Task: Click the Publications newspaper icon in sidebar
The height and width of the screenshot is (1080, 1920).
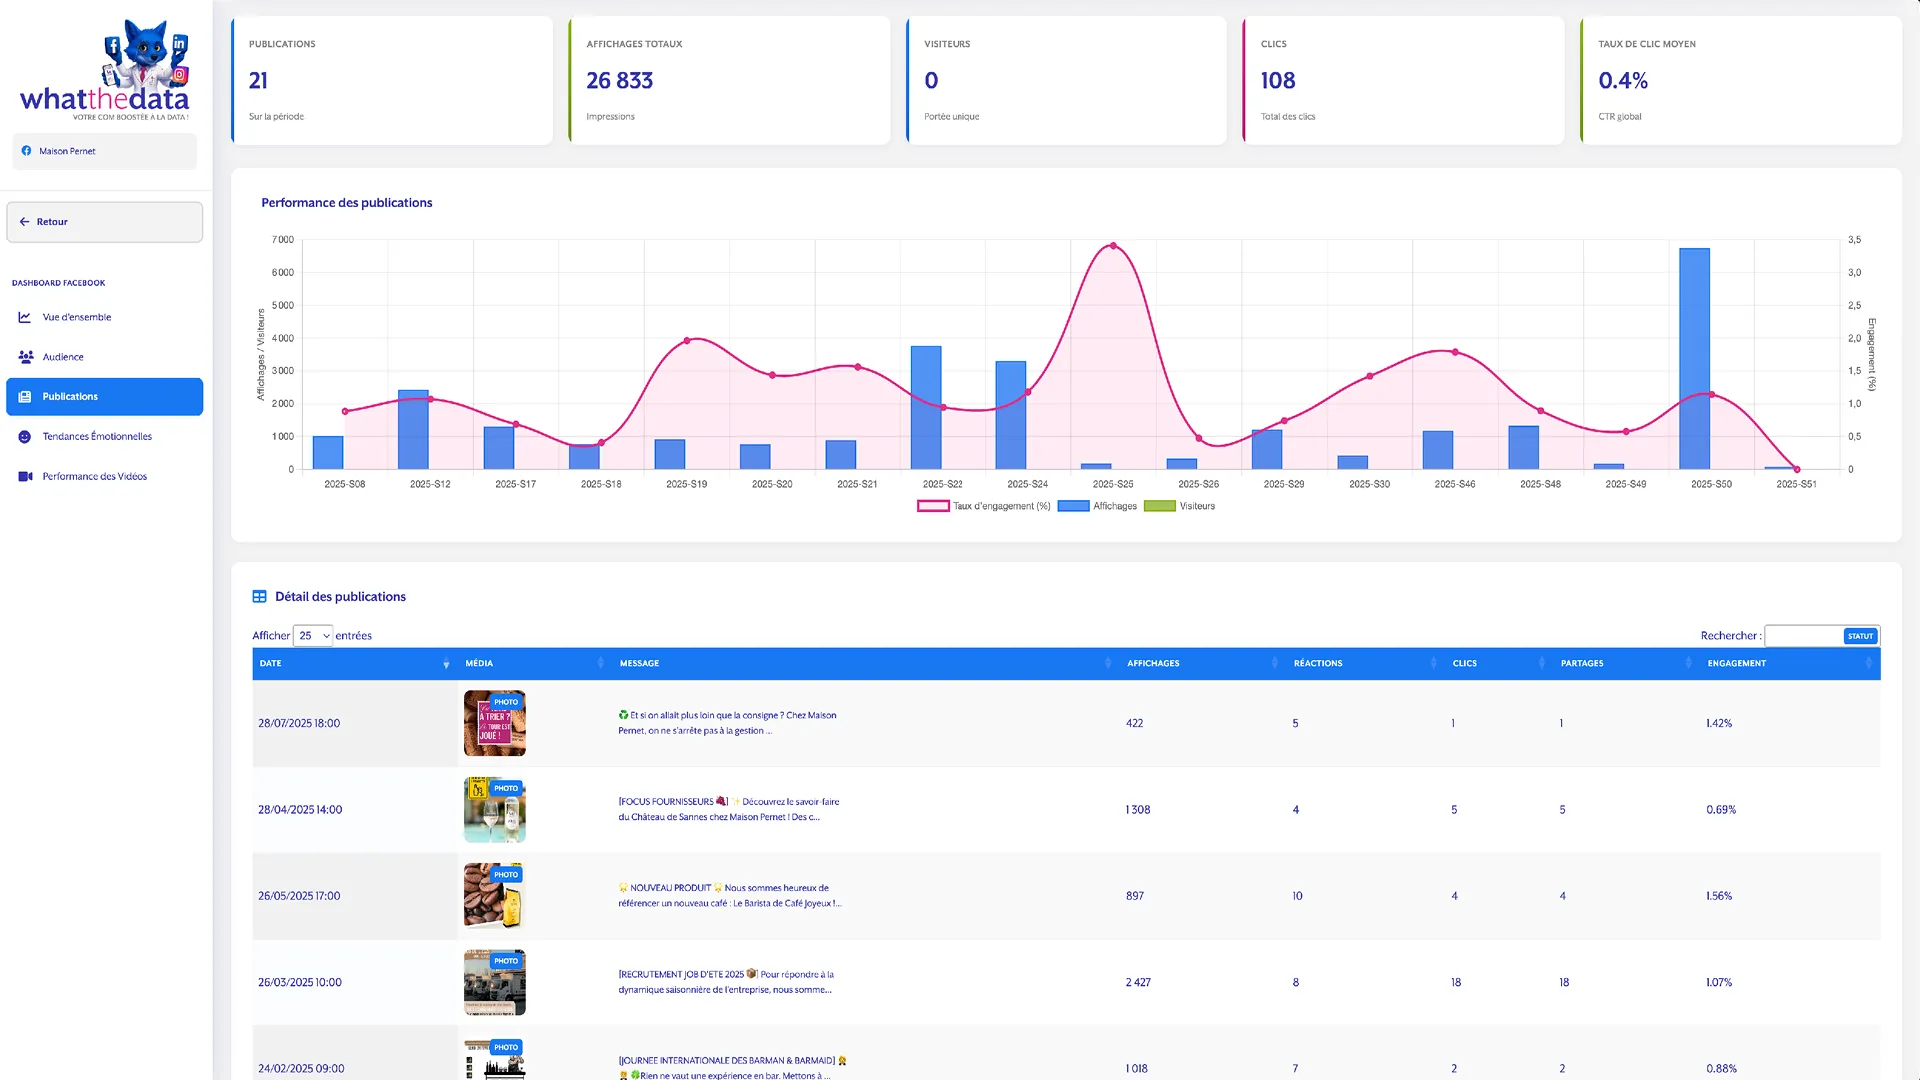Action: [25, 397]
